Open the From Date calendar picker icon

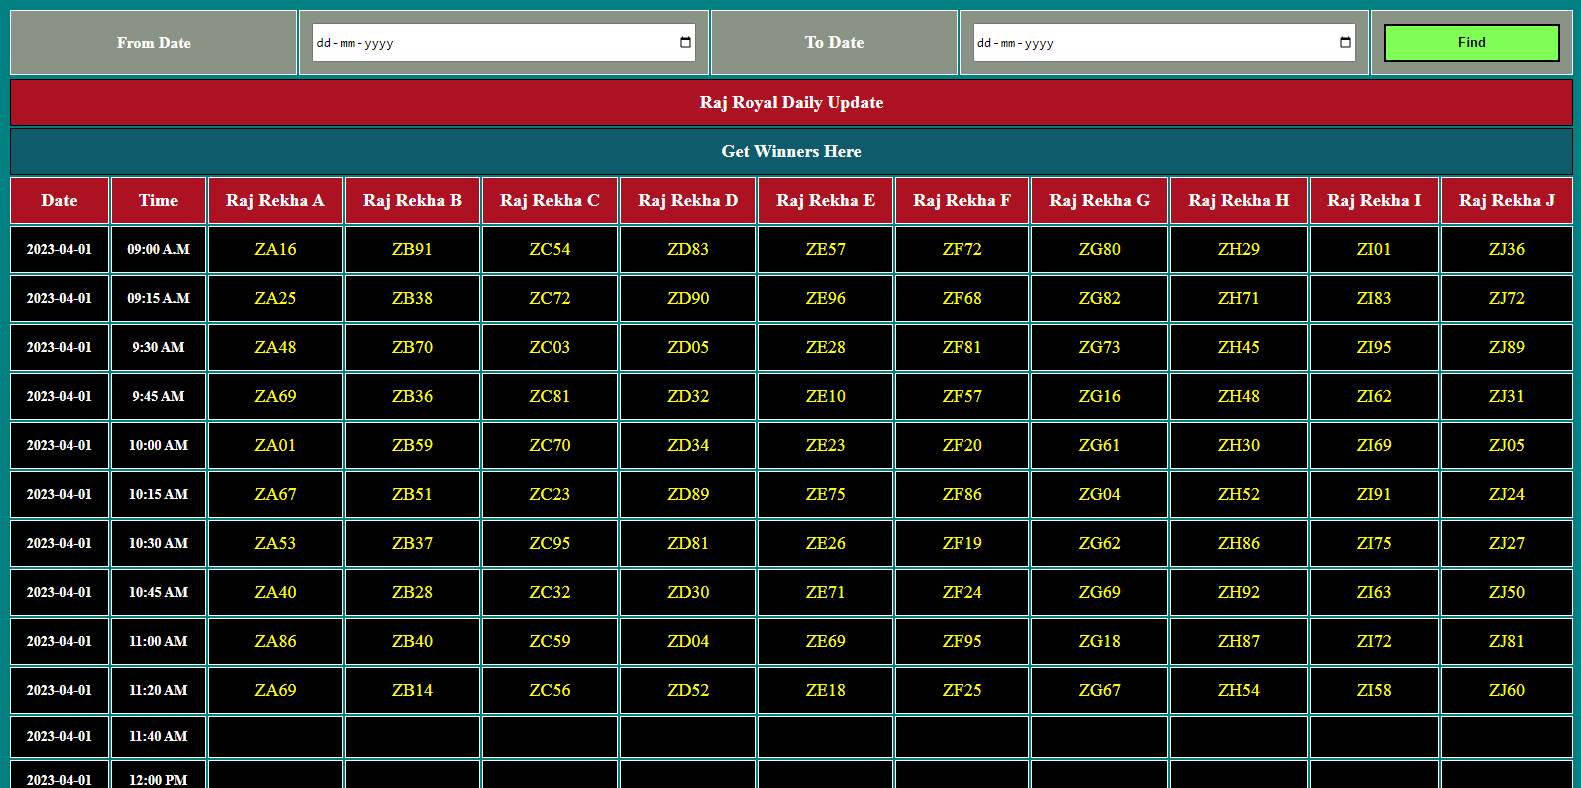pyautogui.click(x=685, y=43)
